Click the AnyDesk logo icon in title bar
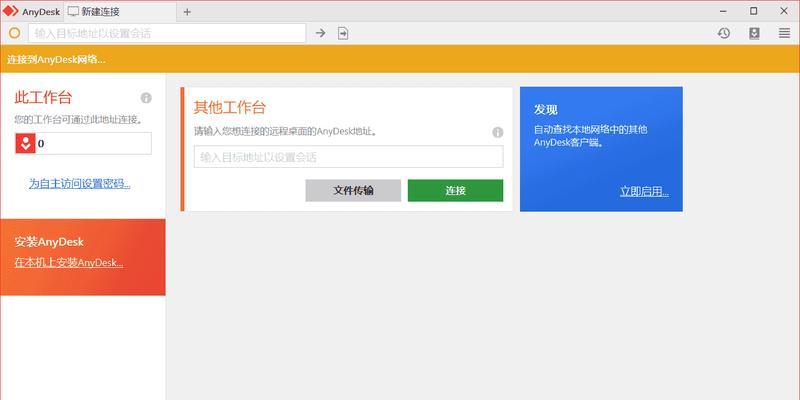The width and height of the screenshot is (800, 400). click(x=10, y=11)
